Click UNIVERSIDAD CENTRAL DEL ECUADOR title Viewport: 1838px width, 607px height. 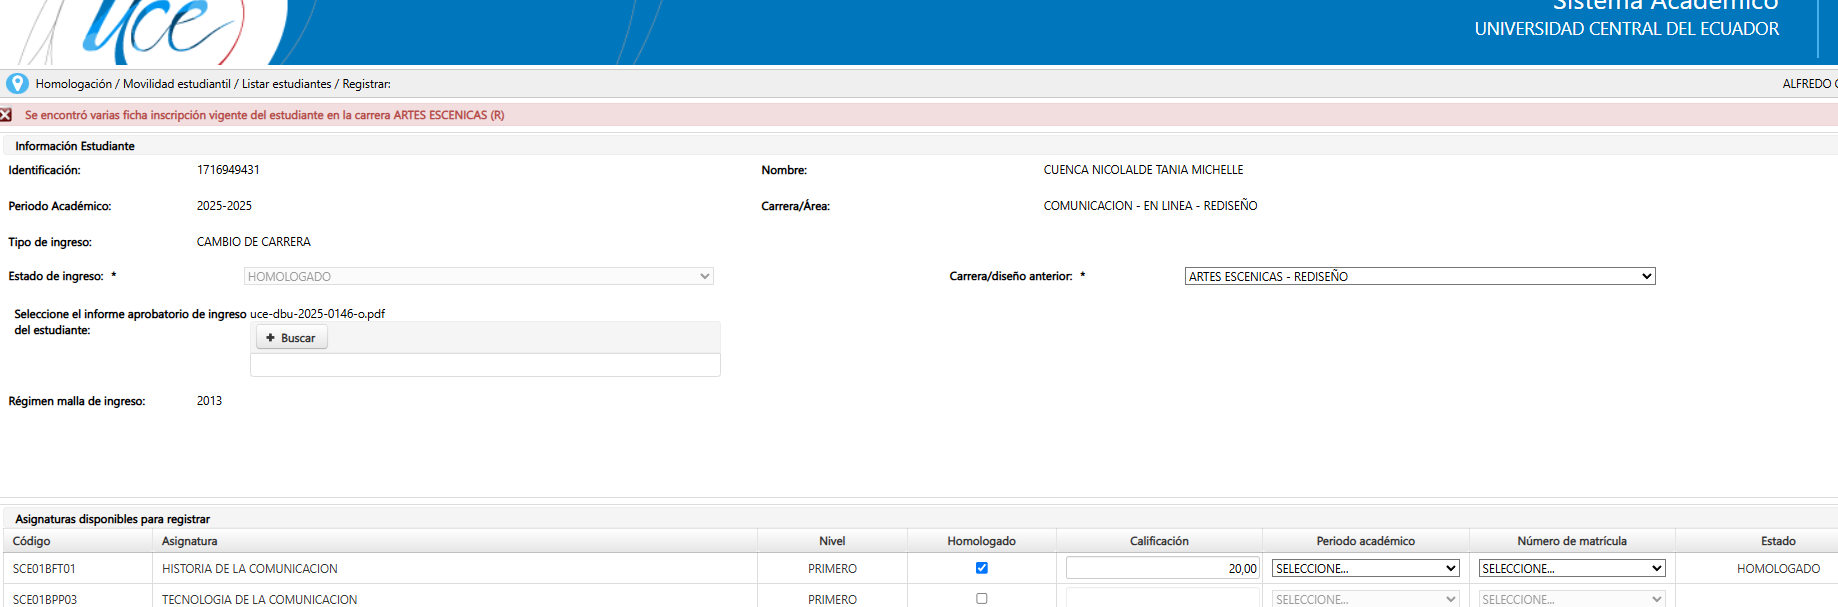click(x=1627, y=29)
